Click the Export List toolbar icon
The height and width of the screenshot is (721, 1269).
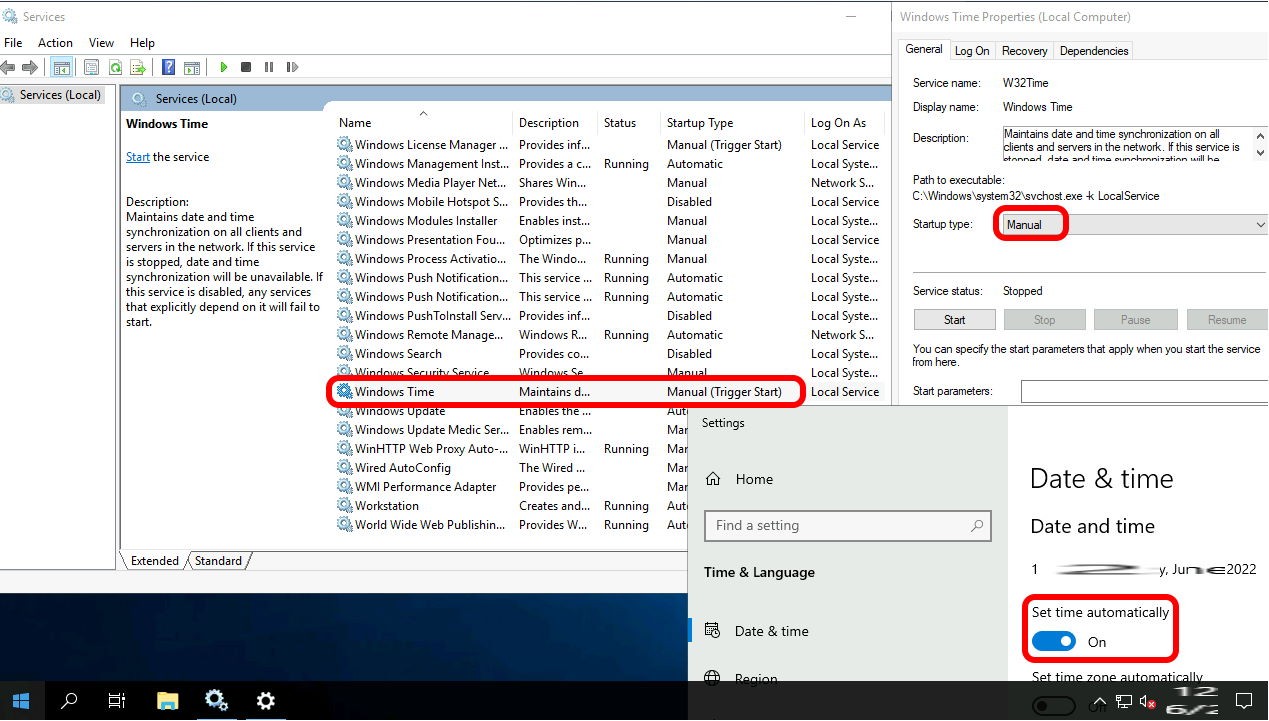click(138, 67)
